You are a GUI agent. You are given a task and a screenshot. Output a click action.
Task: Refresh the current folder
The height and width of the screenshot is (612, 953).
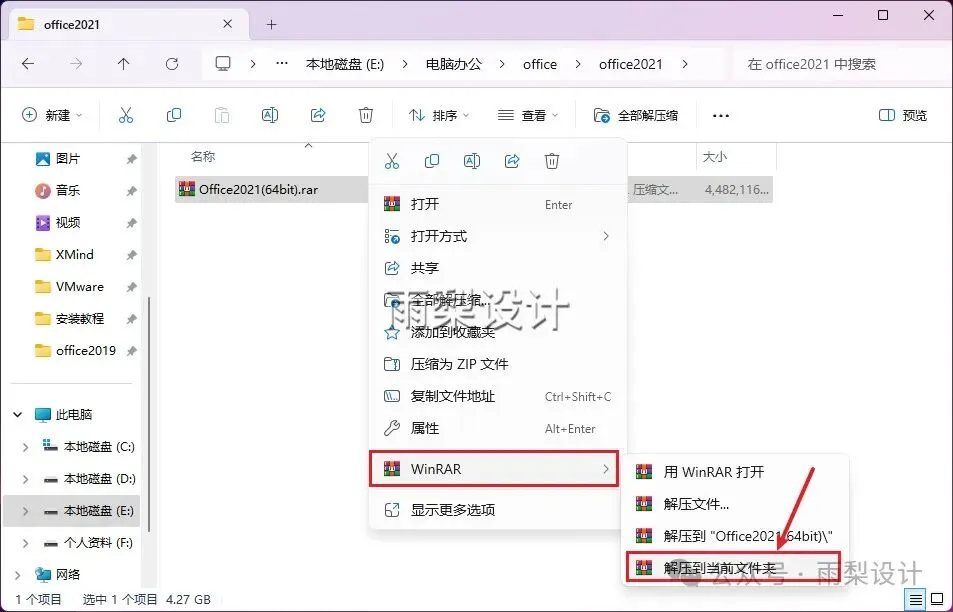pos(172,64)
